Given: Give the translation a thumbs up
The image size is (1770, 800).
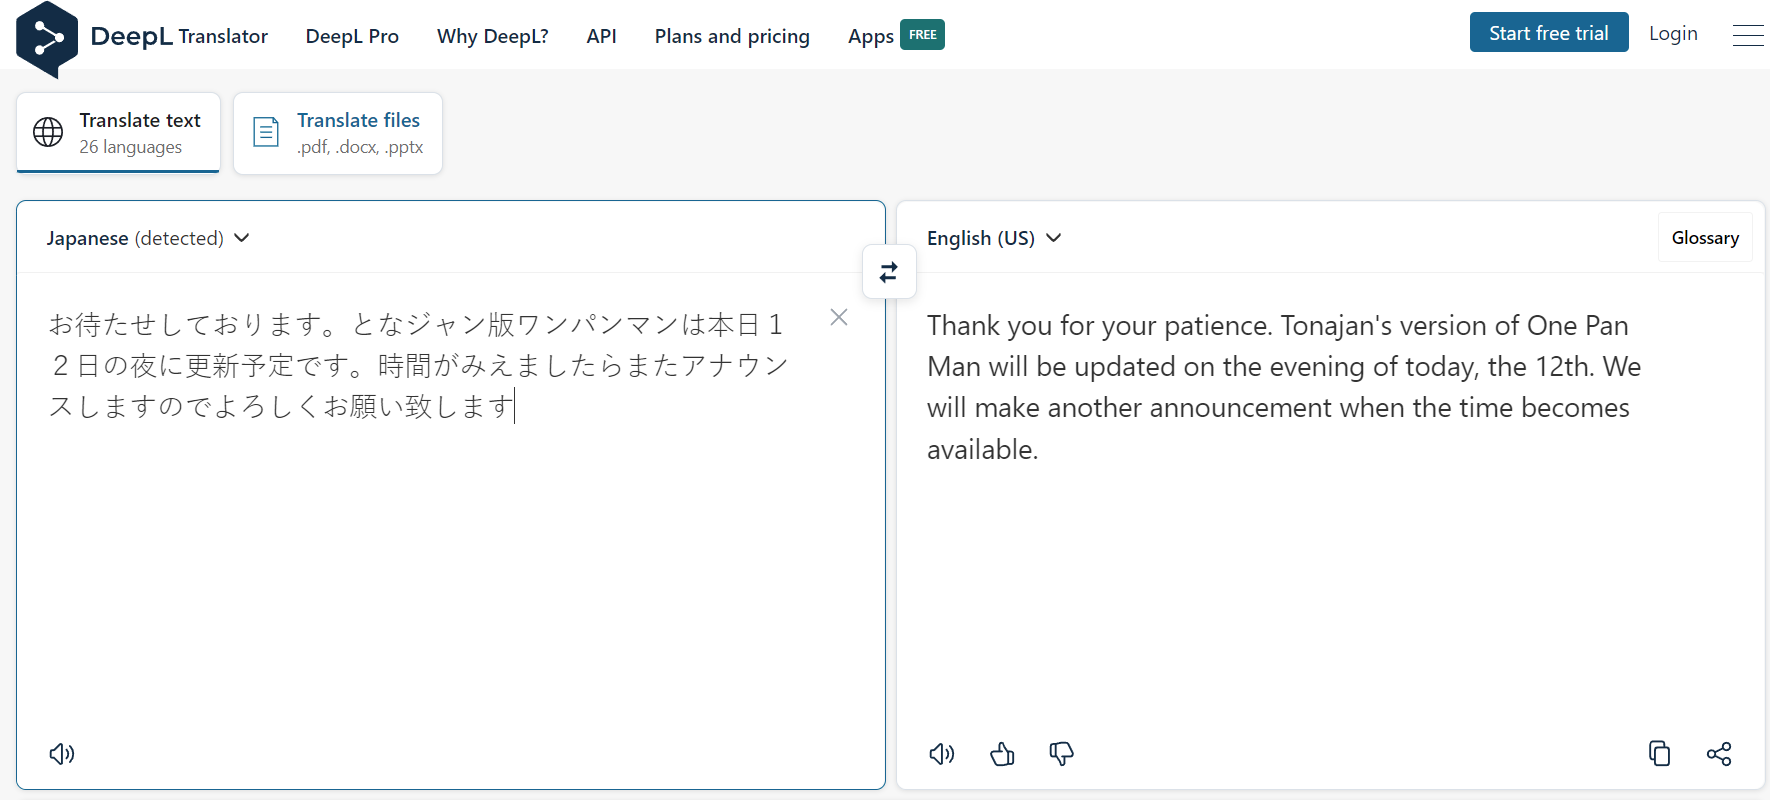Looking at the screenshot, I should point(1002,754).
